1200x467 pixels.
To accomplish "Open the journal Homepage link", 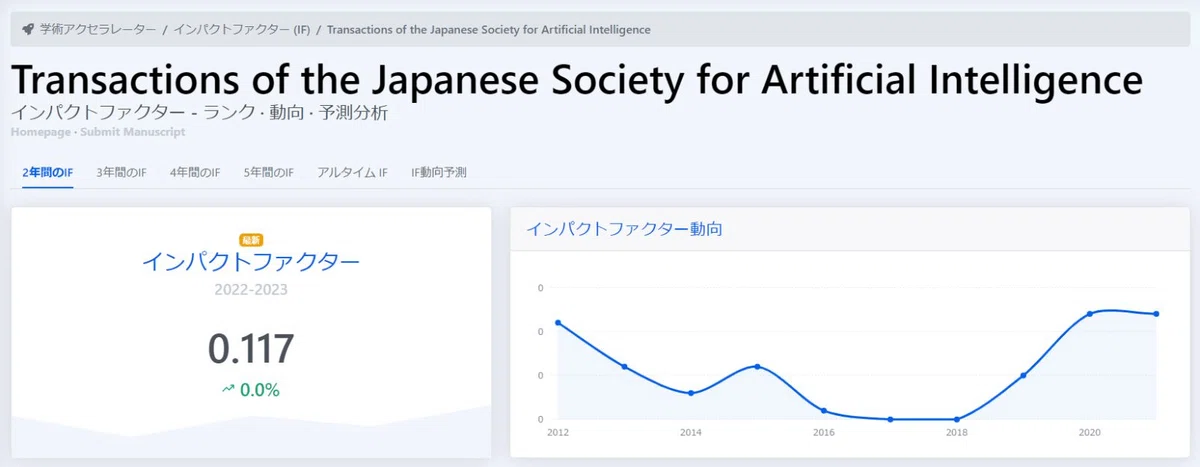I will point(42,132).
